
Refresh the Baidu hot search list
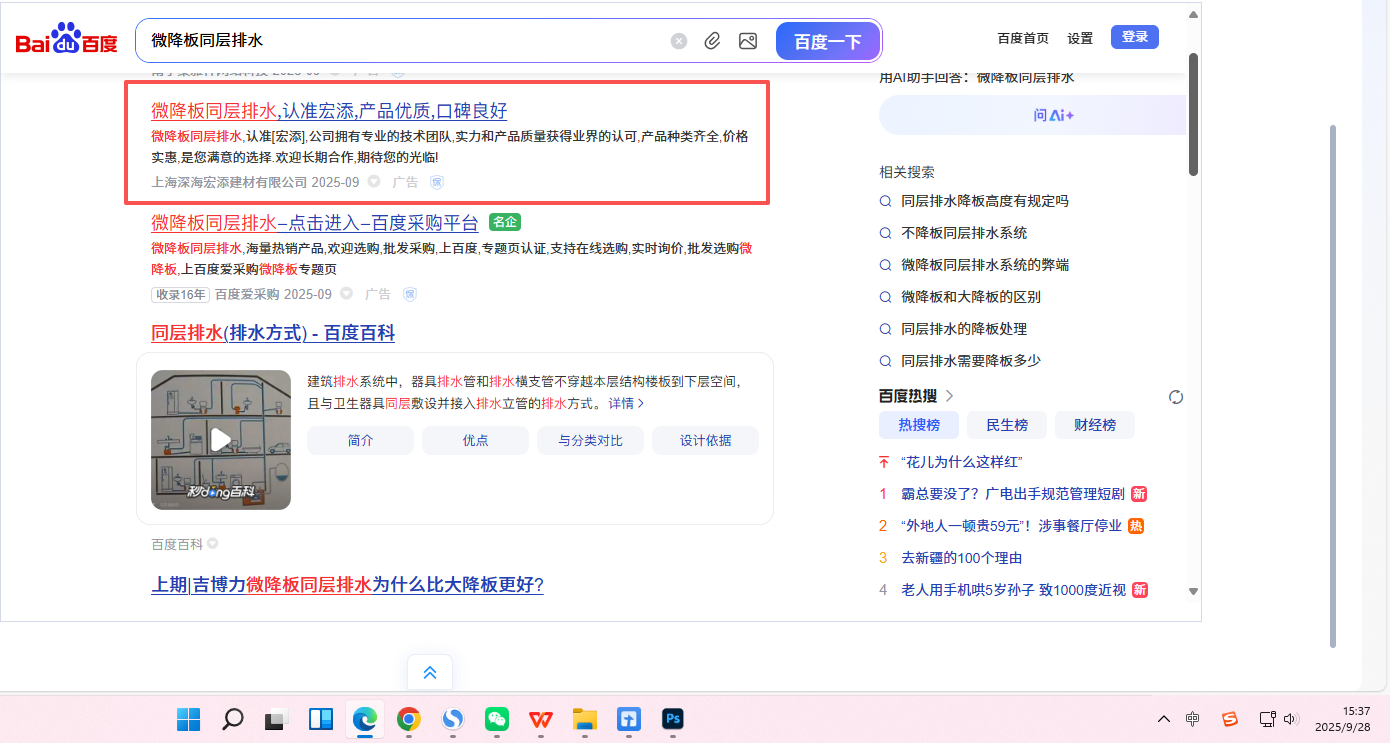pyautogui.click(x=1176, y=397)
